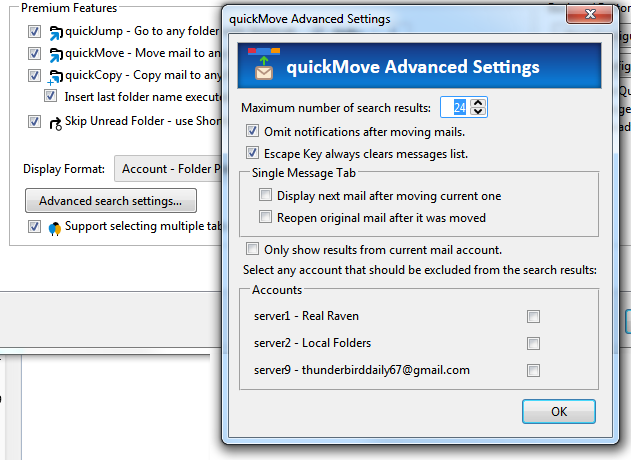Click the quickJump arrow icon
Image resolution: width=631 pixels, height=460 pixels.
click(x=55, y=31)
